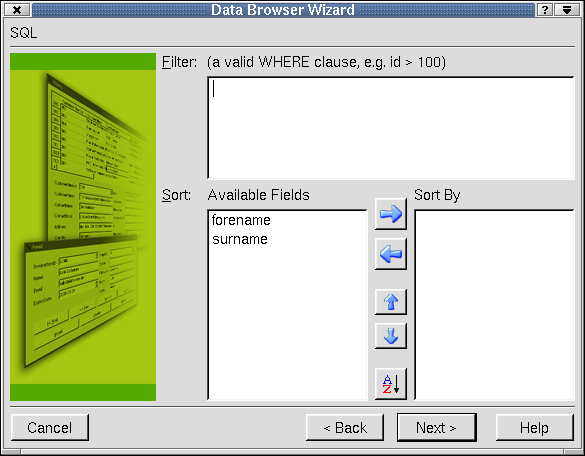
Task: Click the green wizard illustration image
Action: (x=83, y=227)
